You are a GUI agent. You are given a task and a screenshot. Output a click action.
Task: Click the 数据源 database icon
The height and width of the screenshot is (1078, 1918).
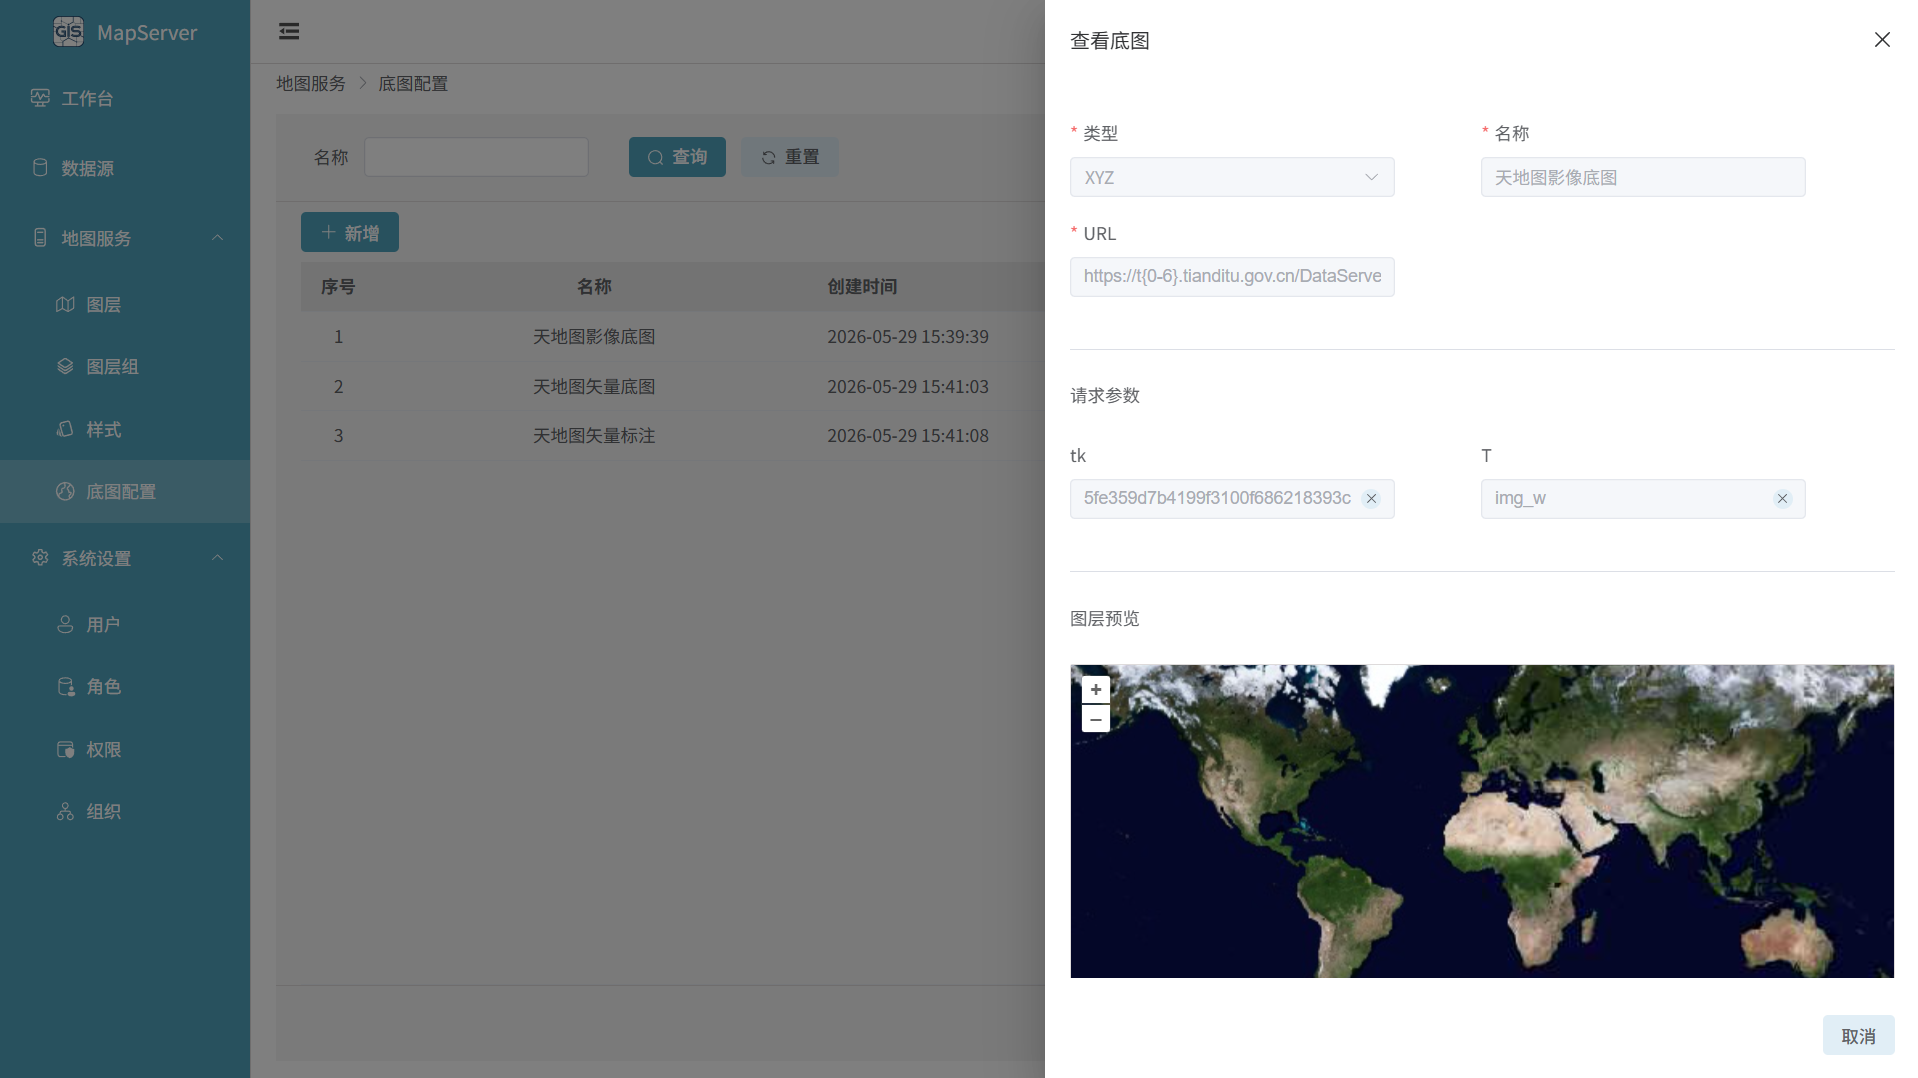pos(40,168)
